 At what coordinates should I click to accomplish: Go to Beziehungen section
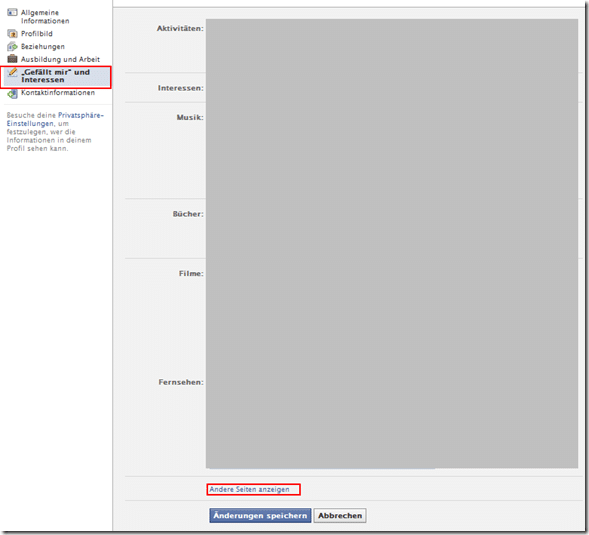(x=43, y=47)
